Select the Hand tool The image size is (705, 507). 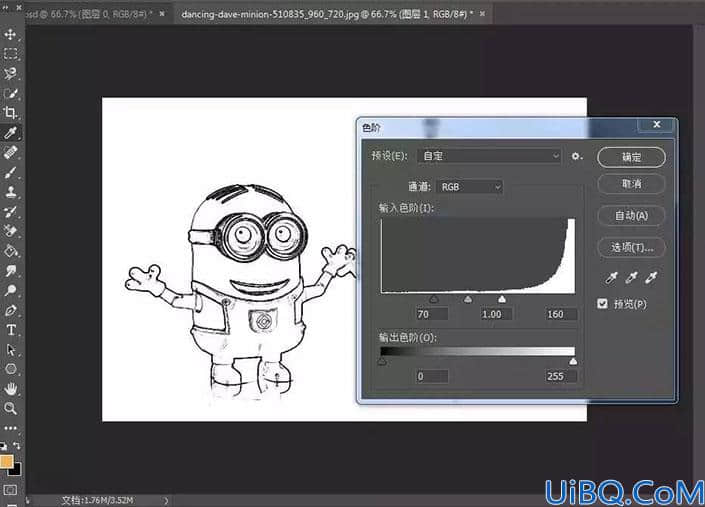pyautogui.click(x=10, y=388)
